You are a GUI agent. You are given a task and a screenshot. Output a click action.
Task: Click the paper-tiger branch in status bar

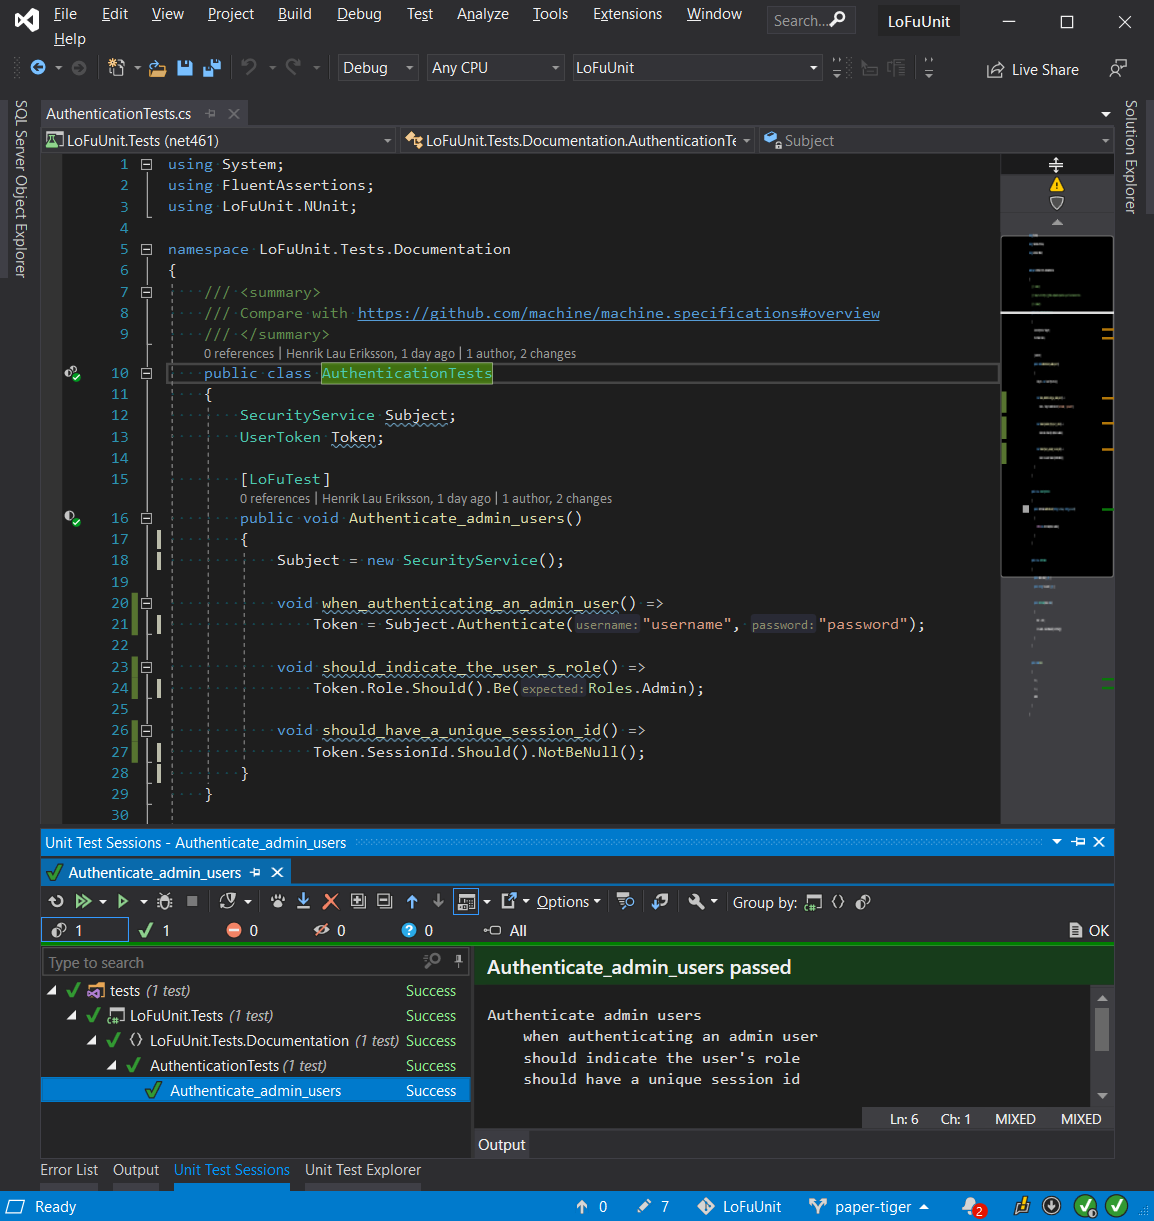point(870,1207)
